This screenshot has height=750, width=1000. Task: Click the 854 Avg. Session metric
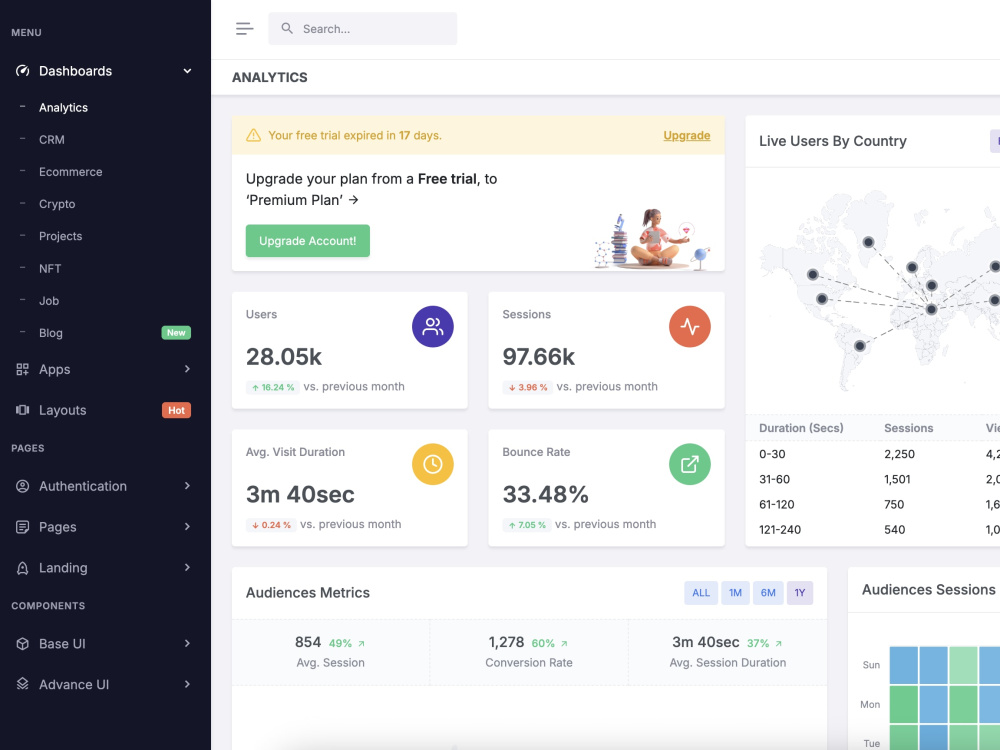click(330, 652)
